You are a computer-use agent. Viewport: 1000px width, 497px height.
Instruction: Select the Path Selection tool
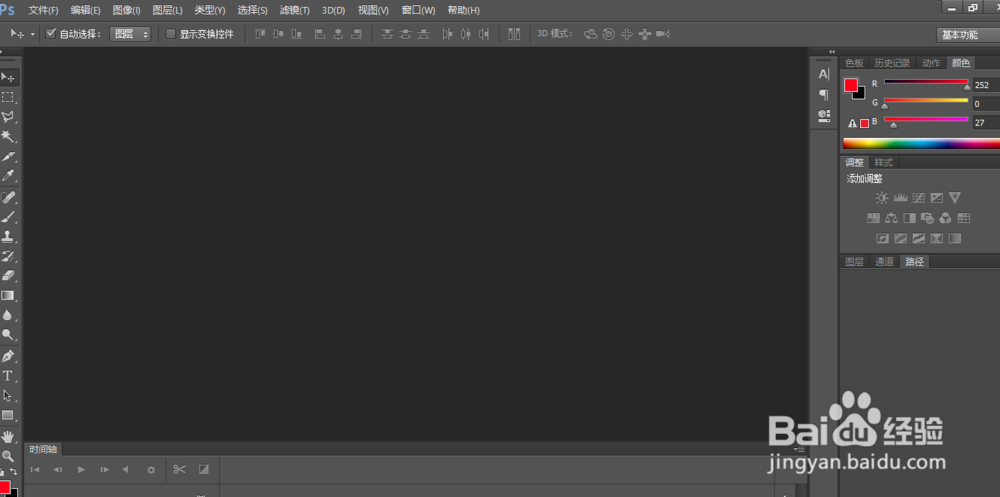pyautogui.click(x=8, y=395)
